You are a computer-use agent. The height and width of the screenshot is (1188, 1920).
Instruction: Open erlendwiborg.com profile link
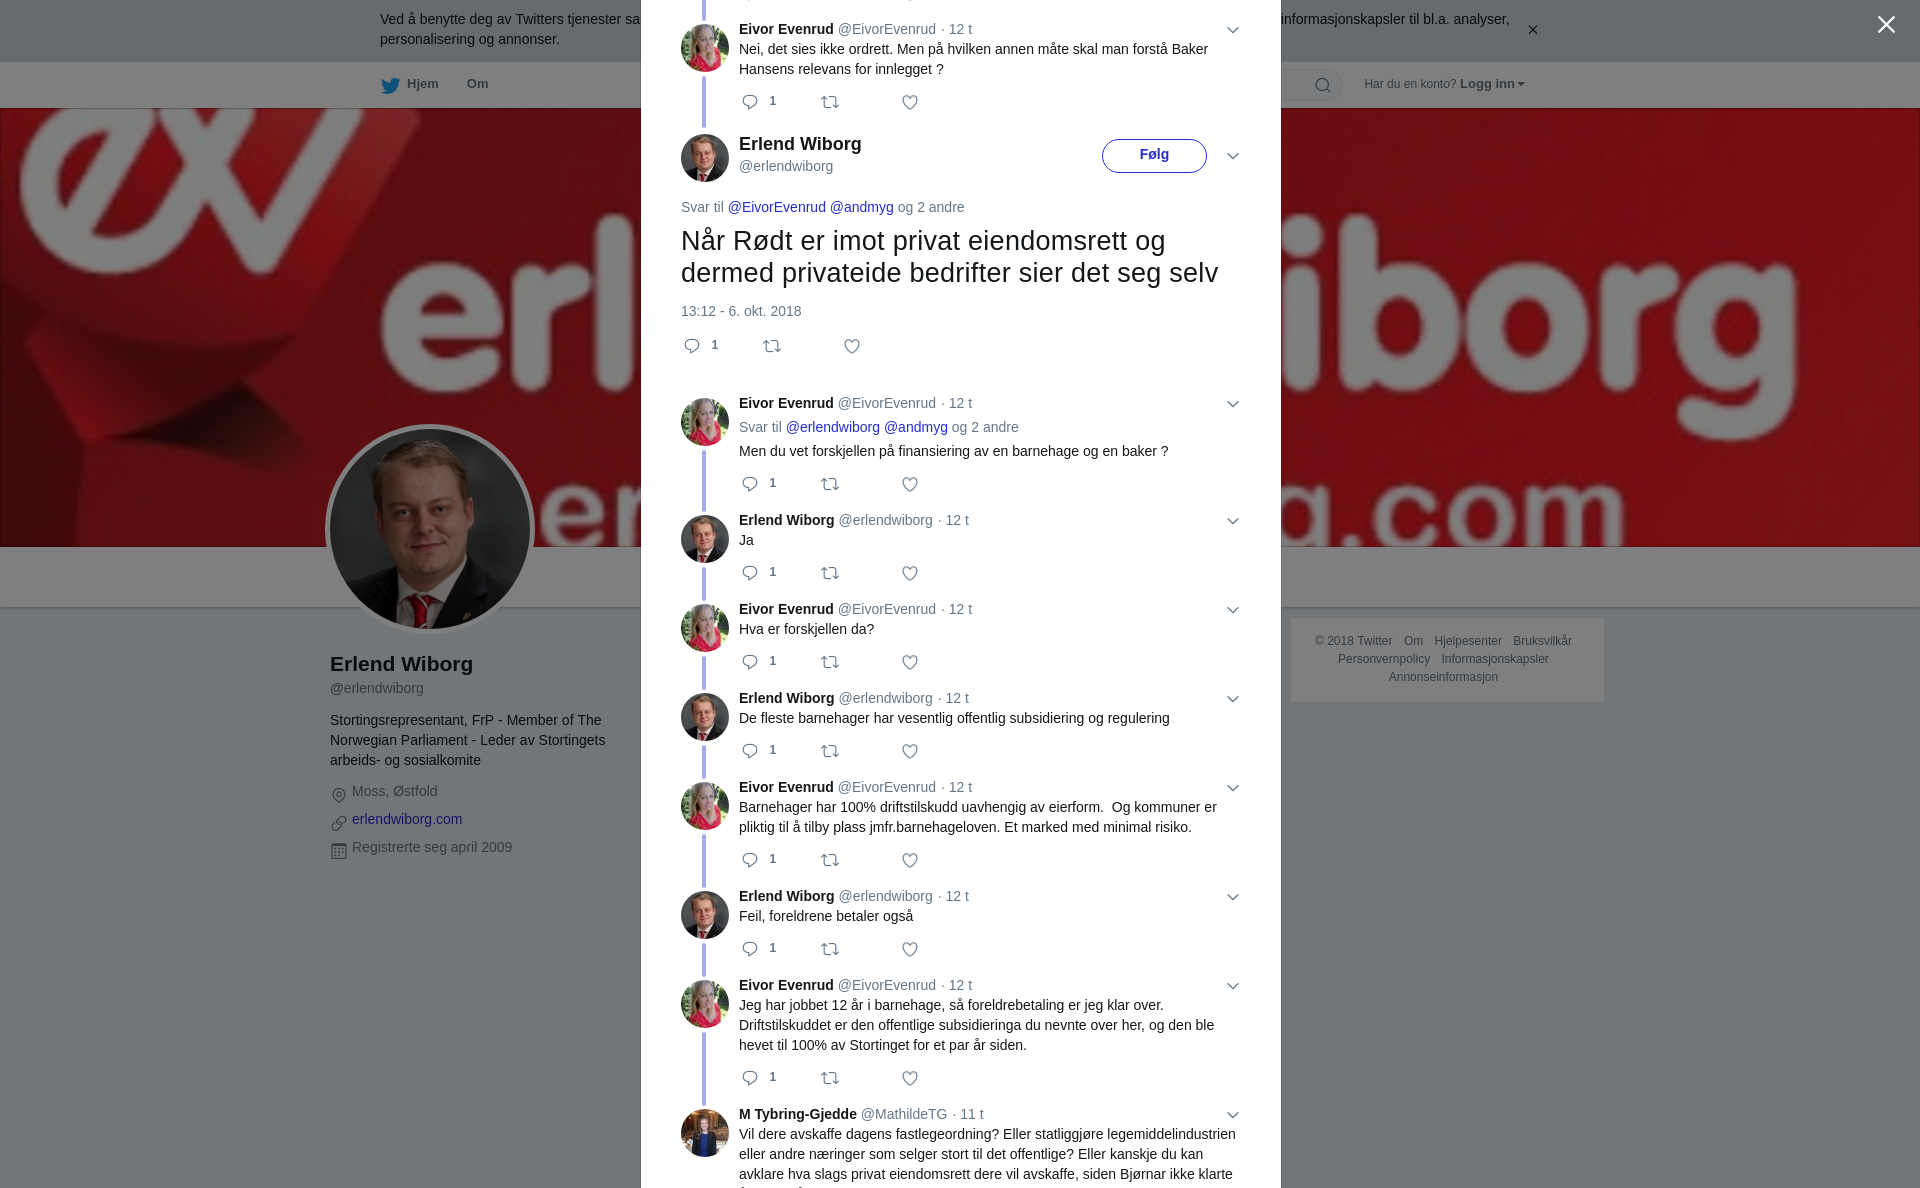[407, 819]
